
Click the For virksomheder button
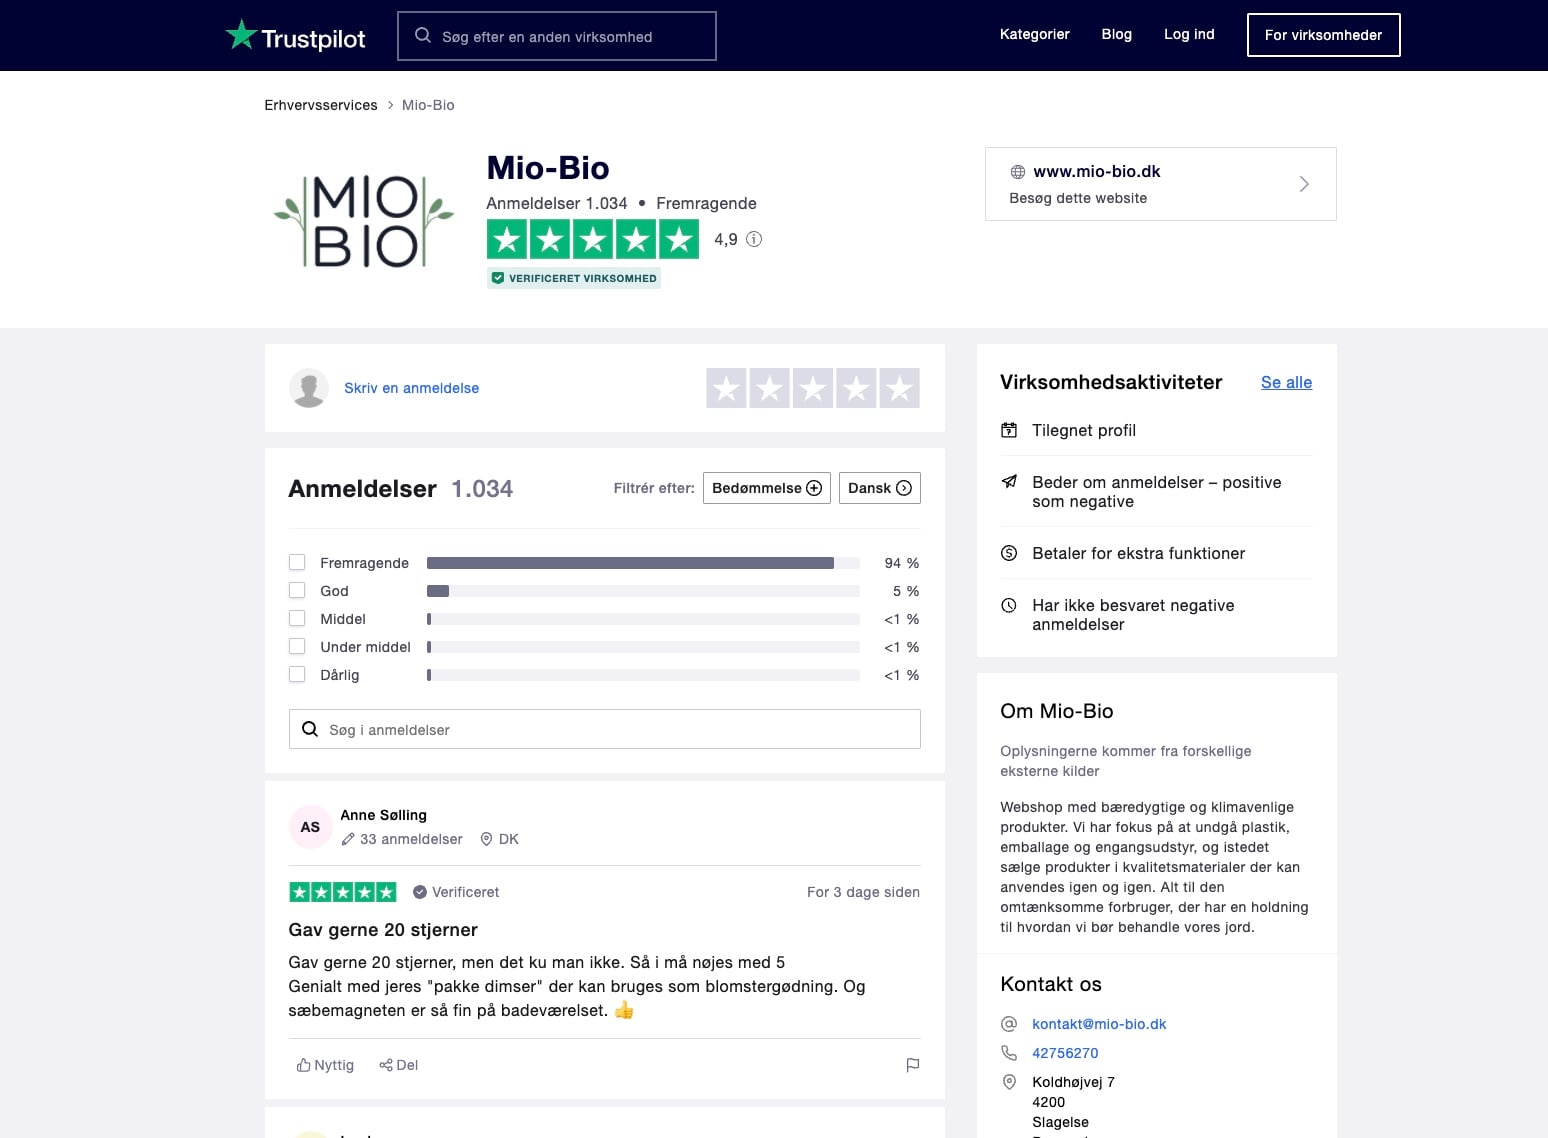(x=1323, y=35)
